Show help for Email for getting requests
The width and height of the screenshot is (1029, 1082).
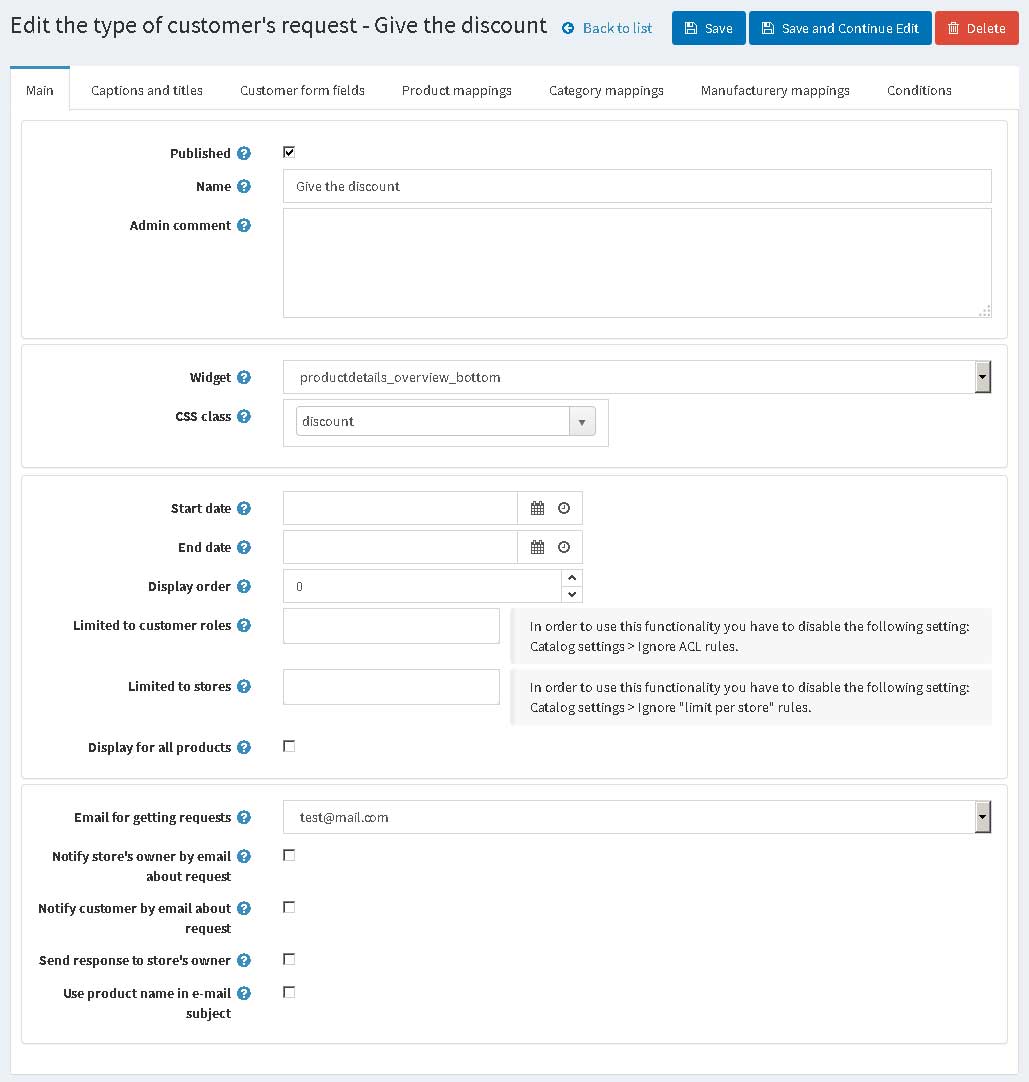click(x=244, y=817)
